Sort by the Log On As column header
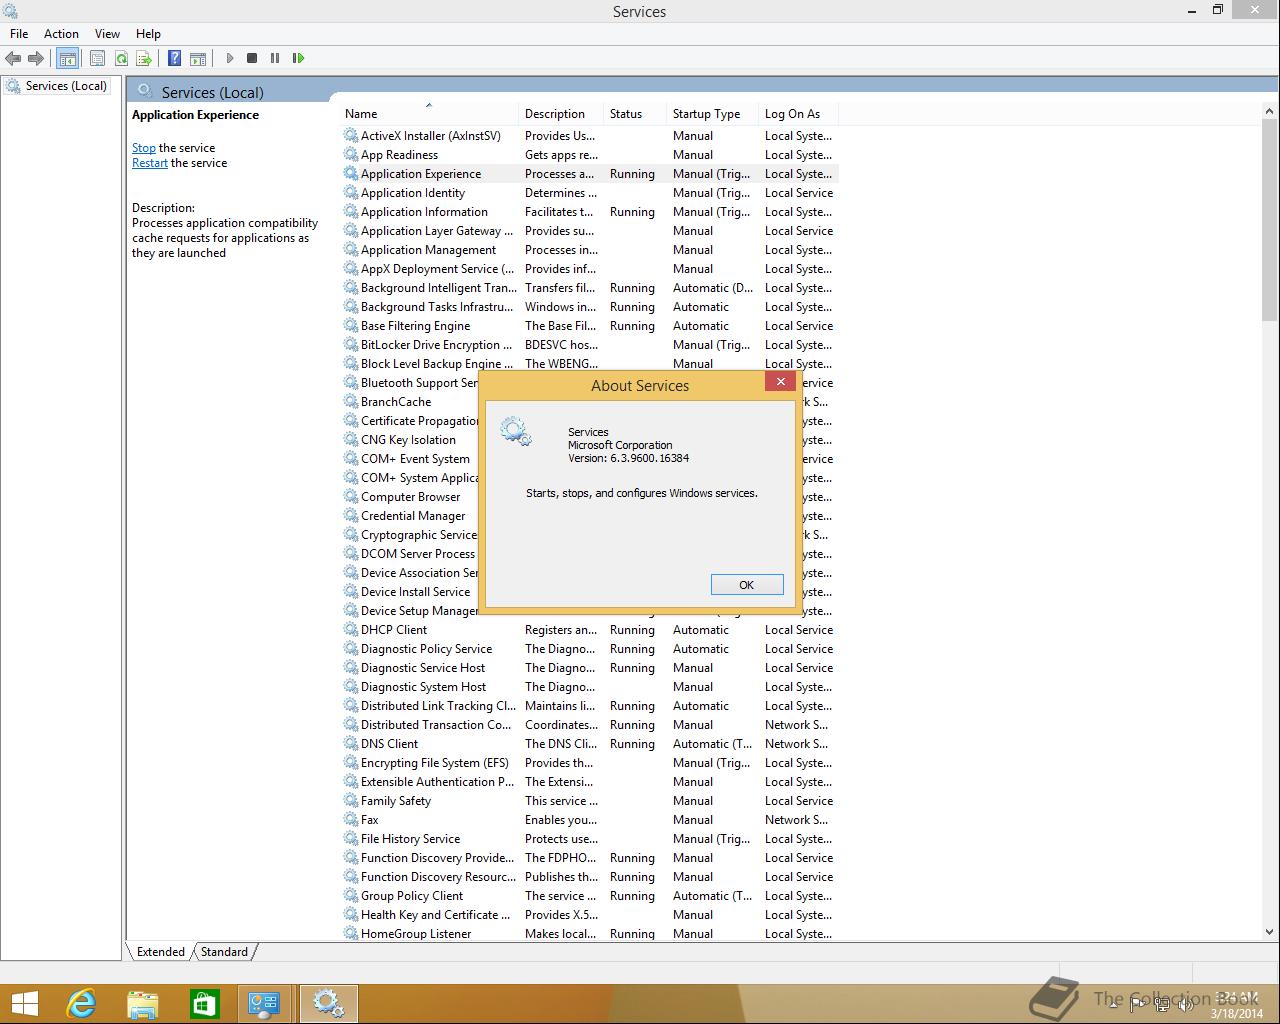This screenshot has height=1024, width=1280. [x=798, y=114]
